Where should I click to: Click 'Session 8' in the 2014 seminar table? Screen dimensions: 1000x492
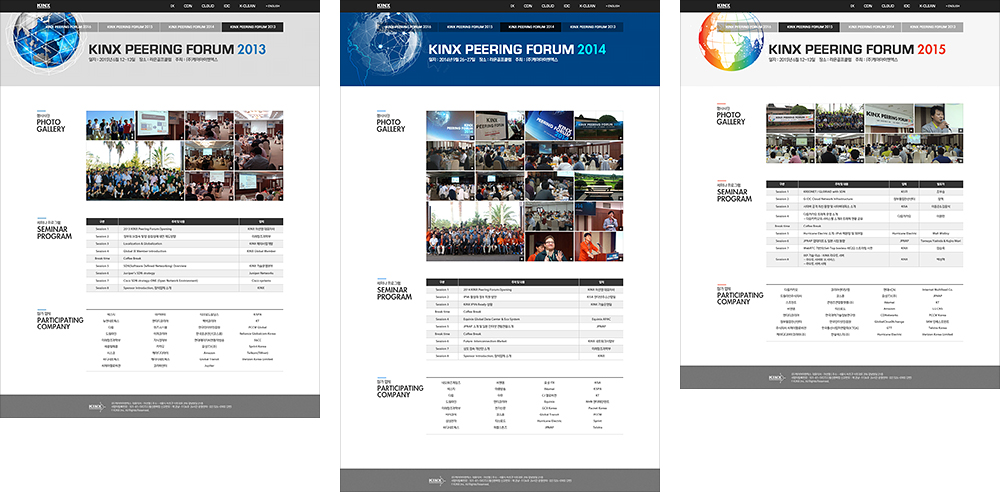(442, 356)
